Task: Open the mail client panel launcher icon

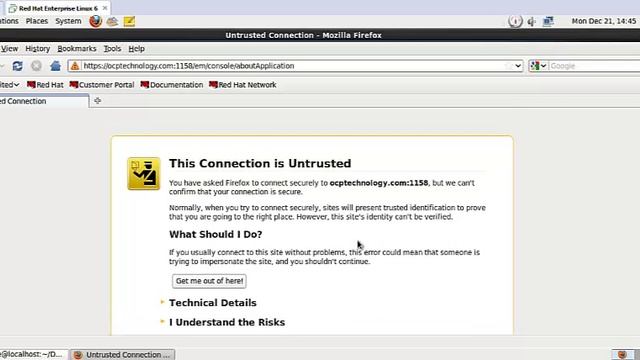Action: pos(112,21)
